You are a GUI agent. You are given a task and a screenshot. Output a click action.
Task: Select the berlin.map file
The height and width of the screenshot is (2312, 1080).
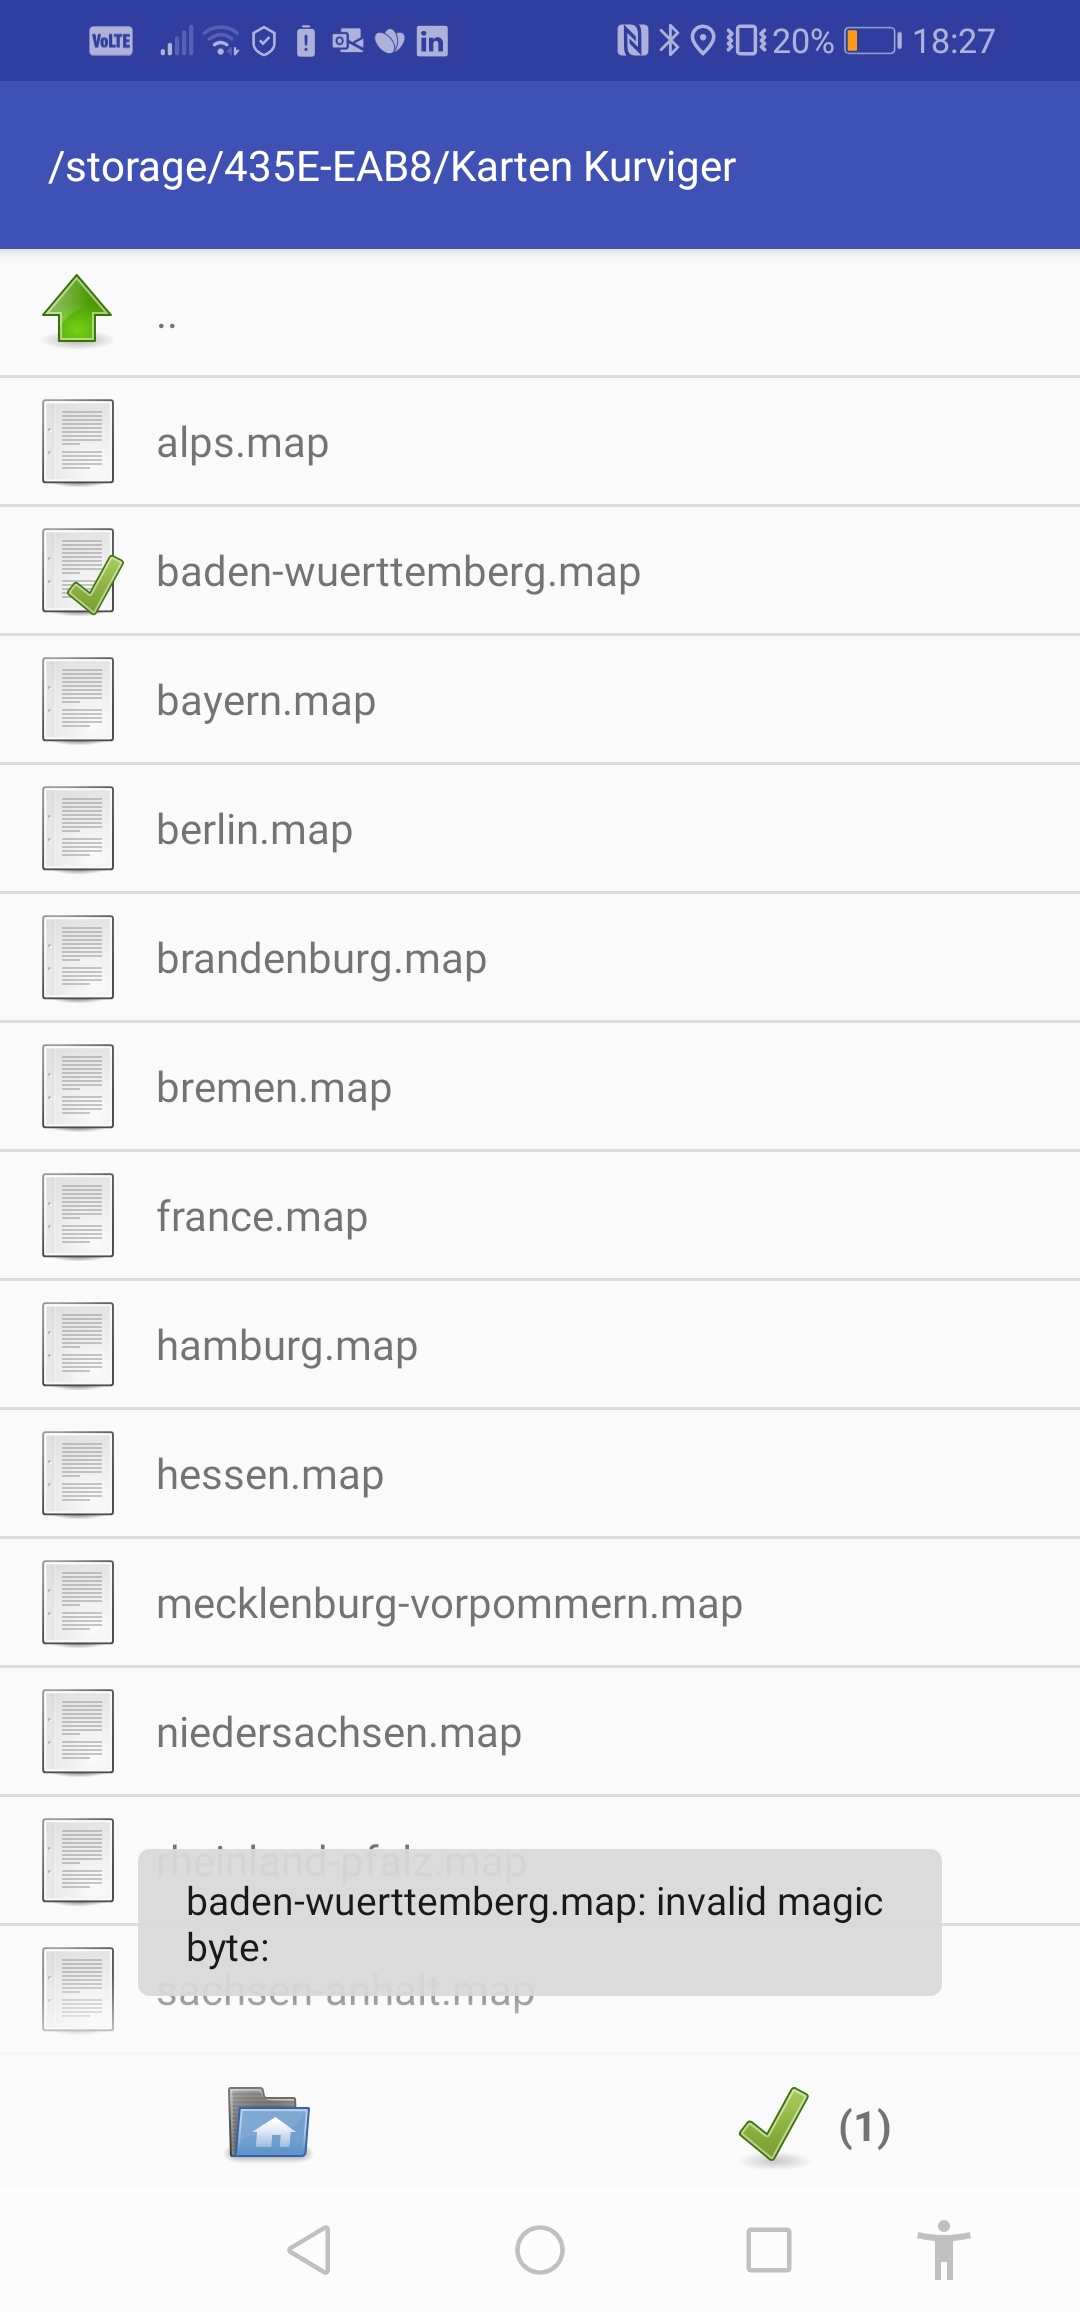point(540,829)
